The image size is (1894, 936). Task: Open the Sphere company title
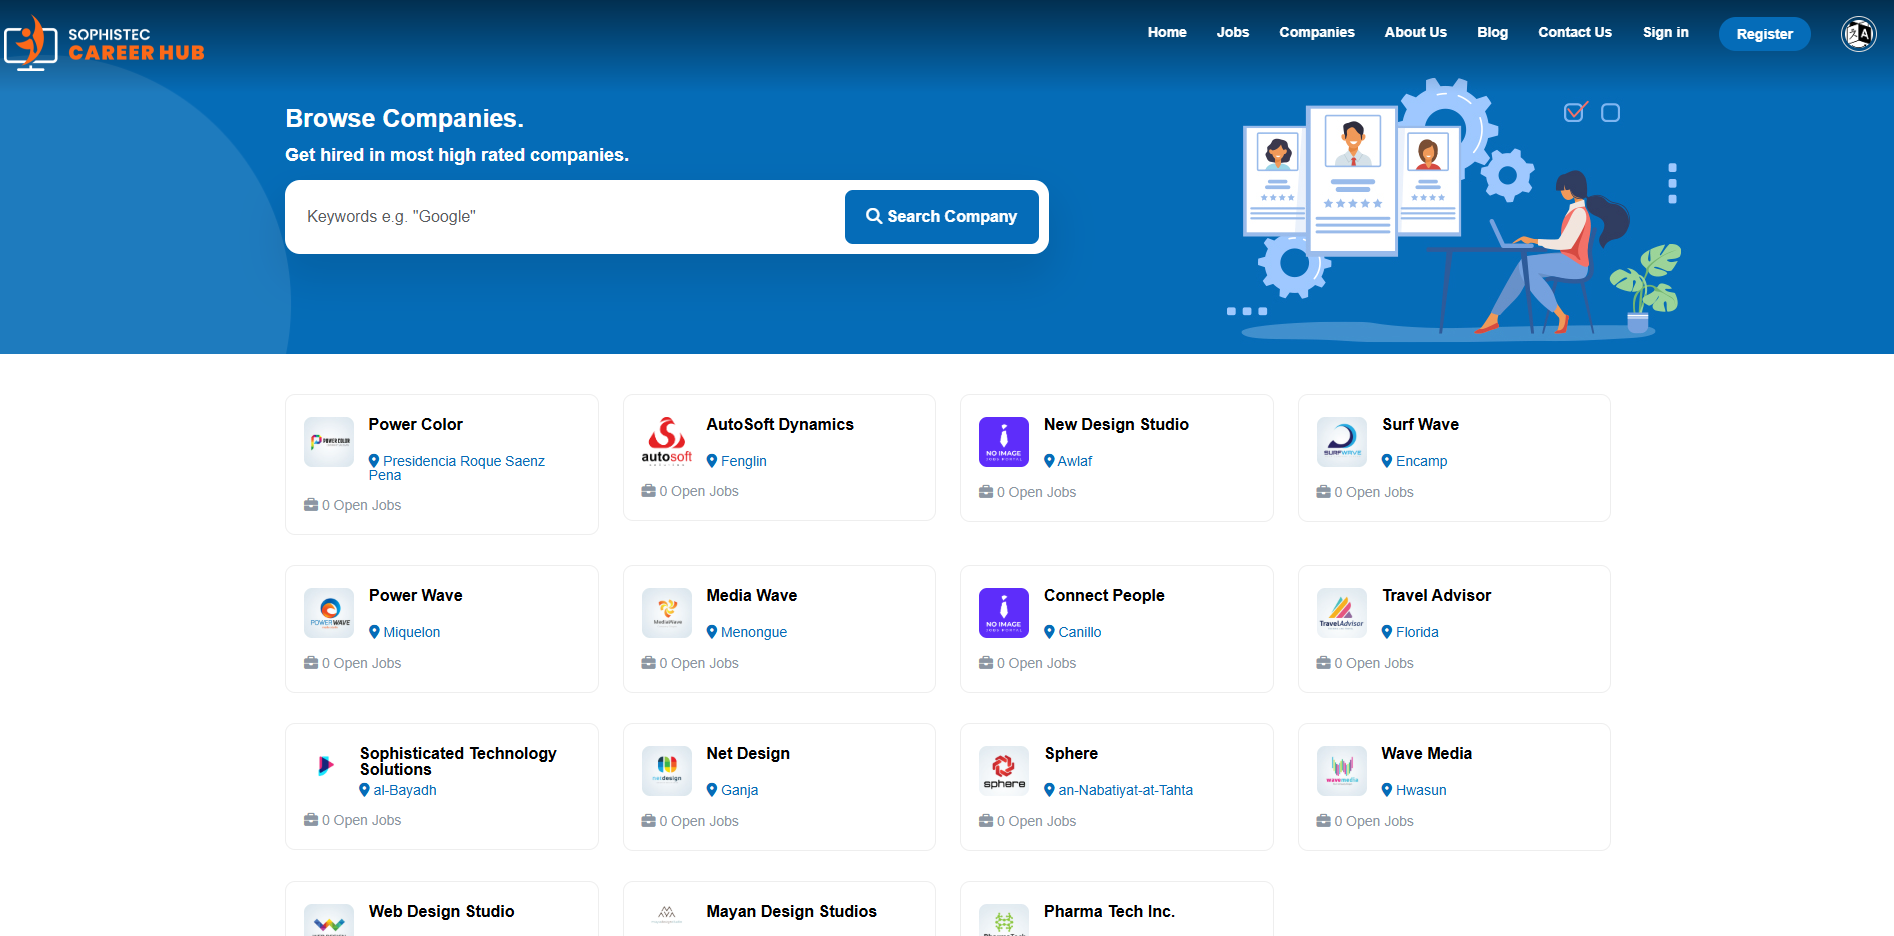click(1071, 754)
